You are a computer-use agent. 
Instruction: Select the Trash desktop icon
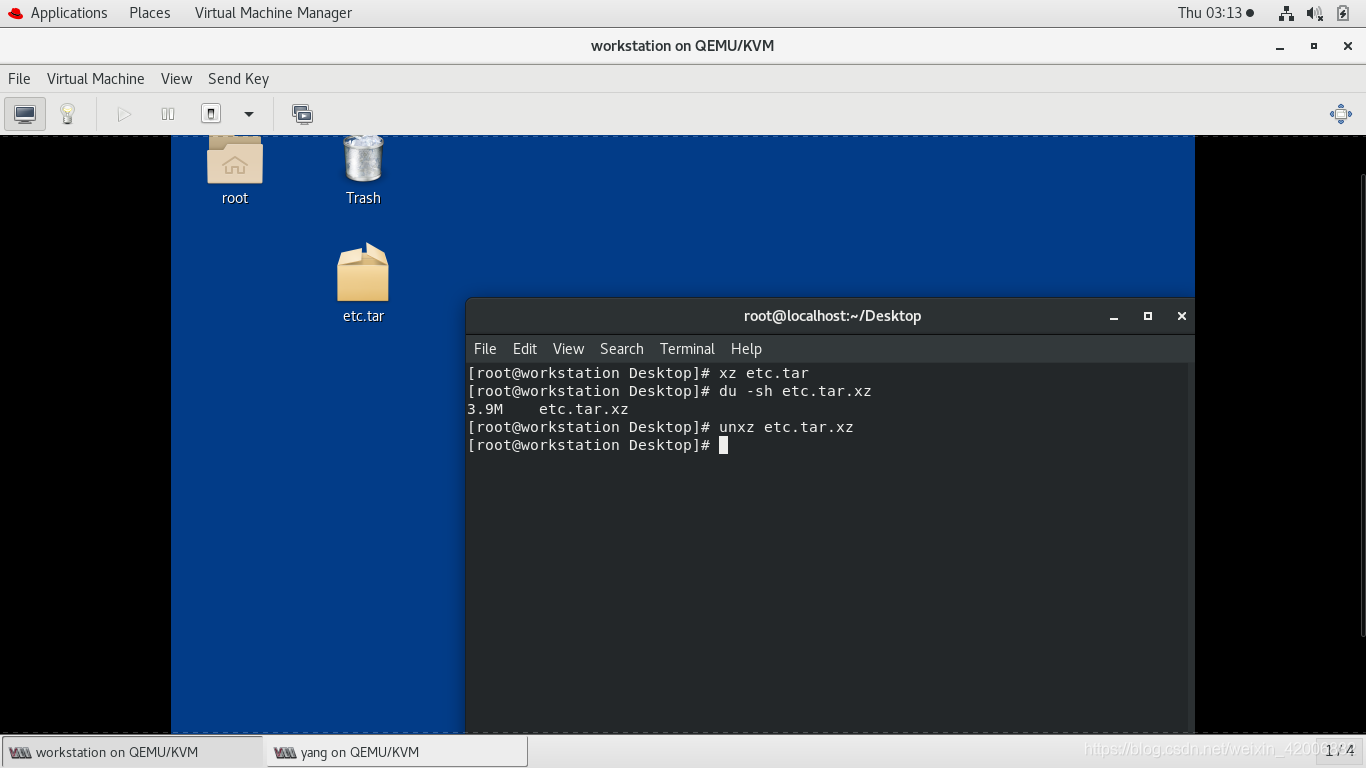point(363,170)
